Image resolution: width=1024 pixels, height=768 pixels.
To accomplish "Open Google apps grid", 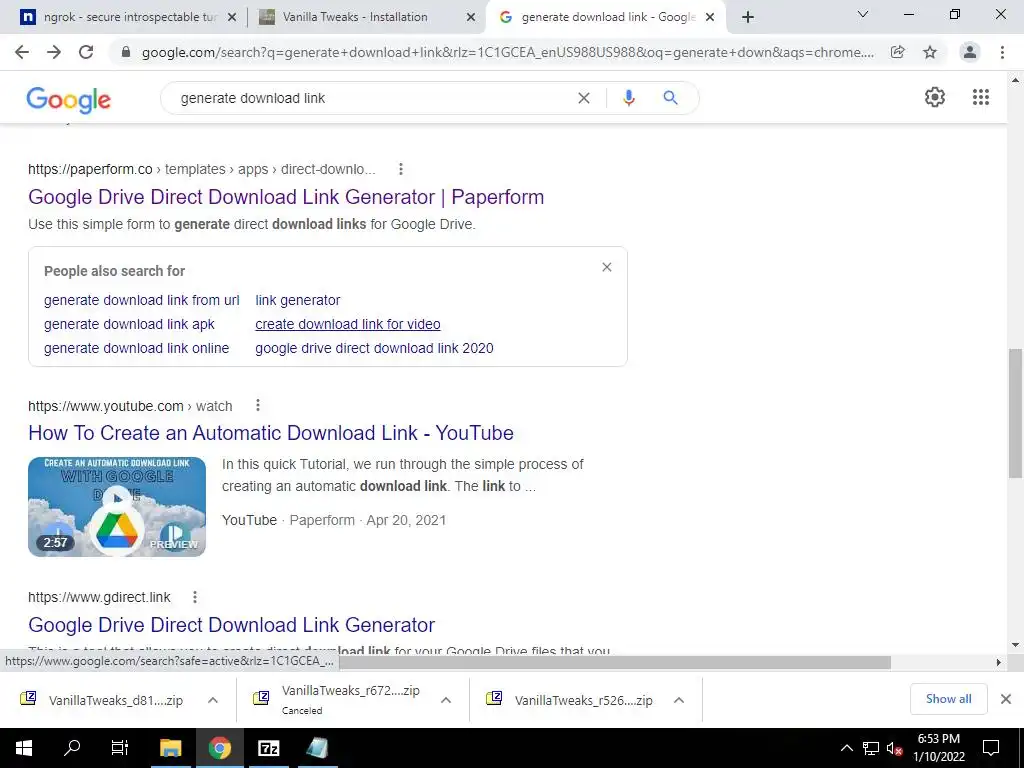I will click(980, 97).
